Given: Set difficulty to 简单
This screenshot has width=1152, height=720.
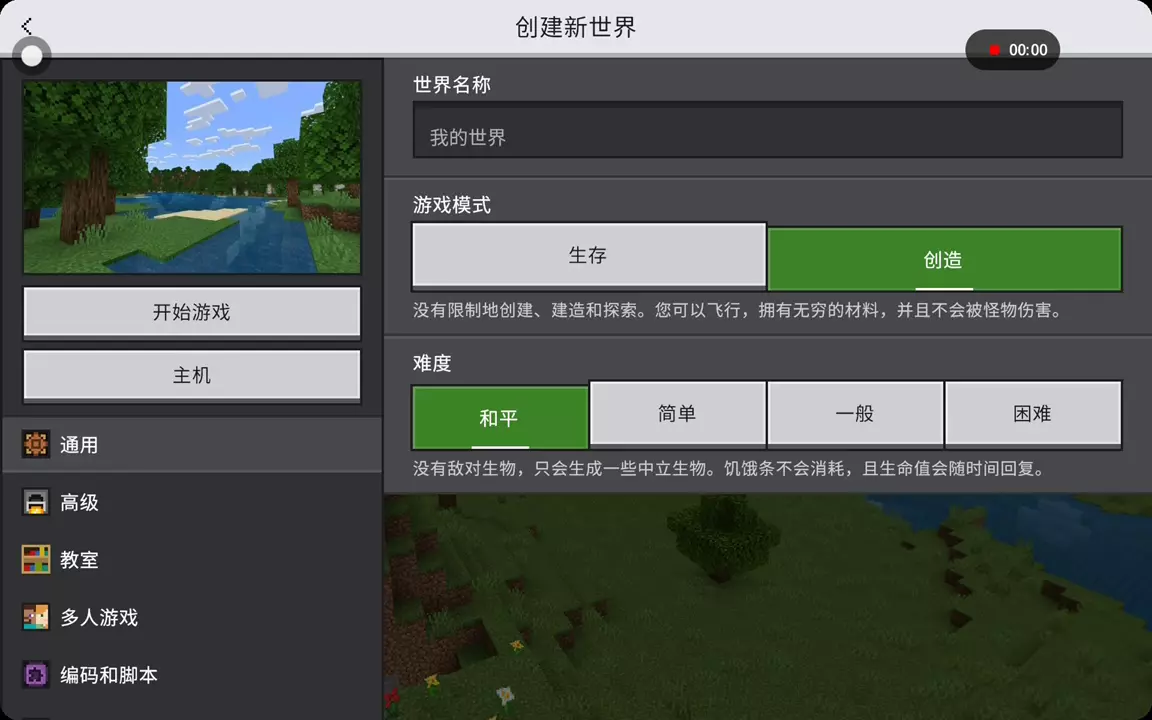Looking at the screenshot, I should point(677,414).
